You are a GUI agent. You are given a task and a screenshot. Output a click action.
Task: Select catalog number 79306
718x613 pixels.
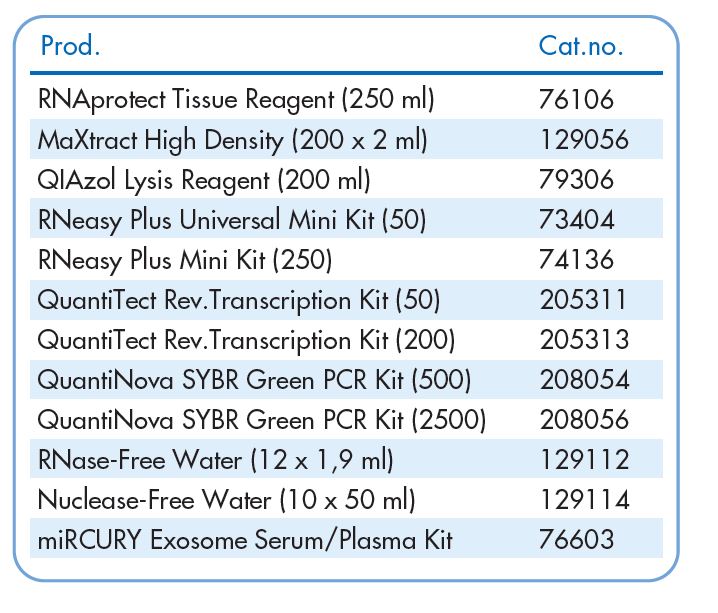click(575, 179)
